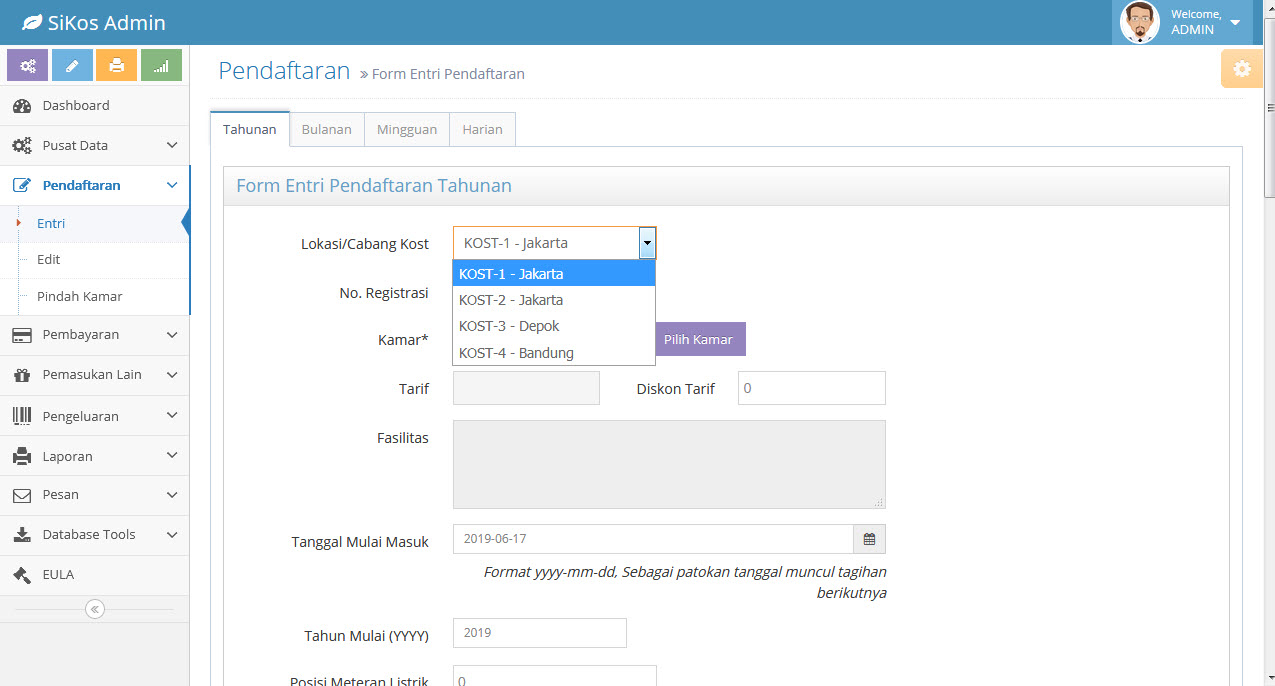Viewport: 1275px width, 686px height.
Task: Switch to the Harian tab
Action: 482,130
